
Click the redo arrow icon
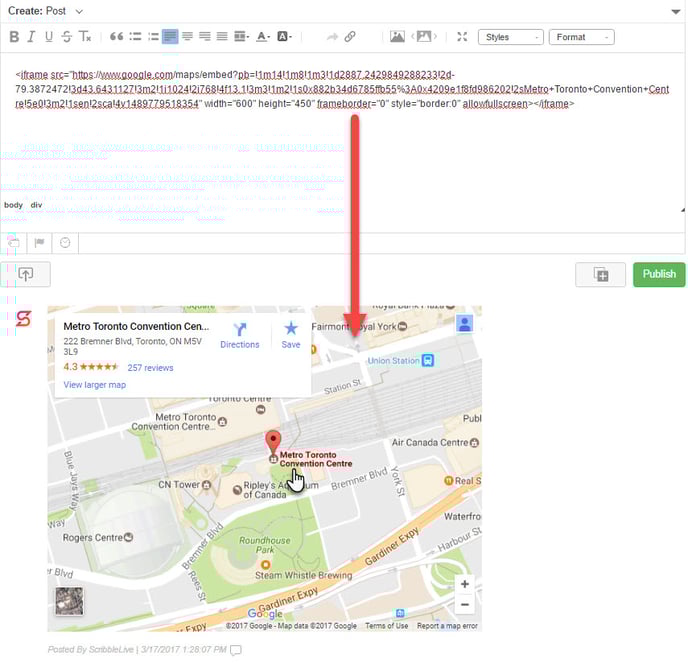[x=332, y=37]
